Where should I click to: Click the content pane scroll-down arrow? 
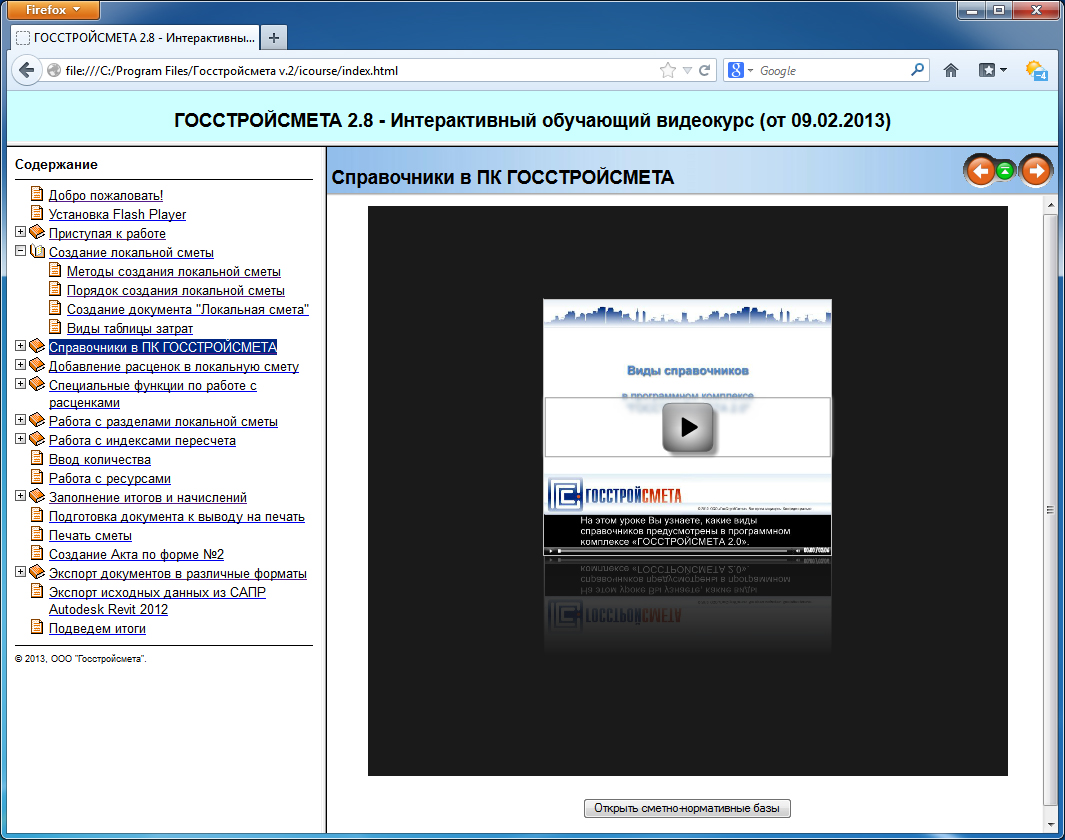coord(1051,824)
